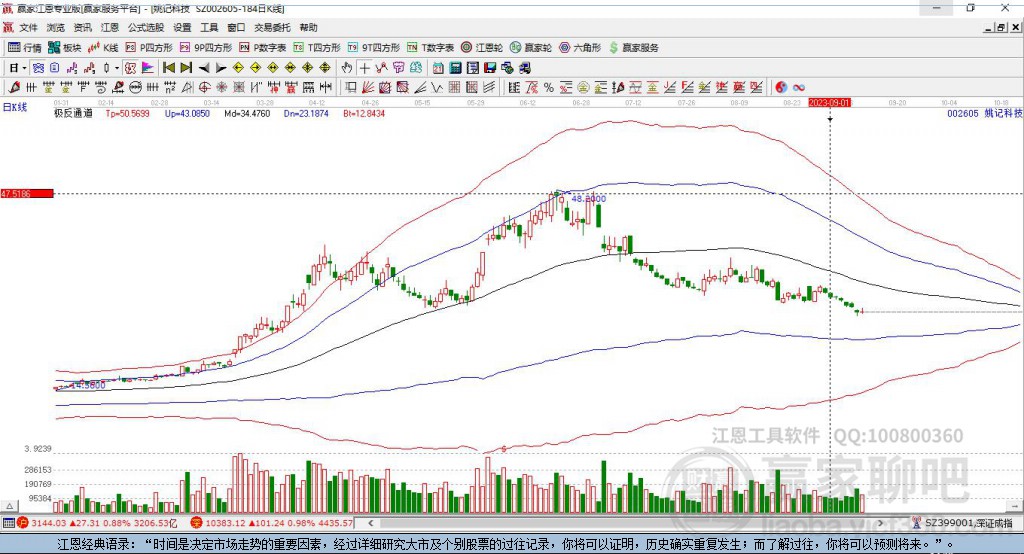Select the red fan lines tool
Image resolution: width=1024 pixels, height=554 pixels.
click(x=368, y=88)
